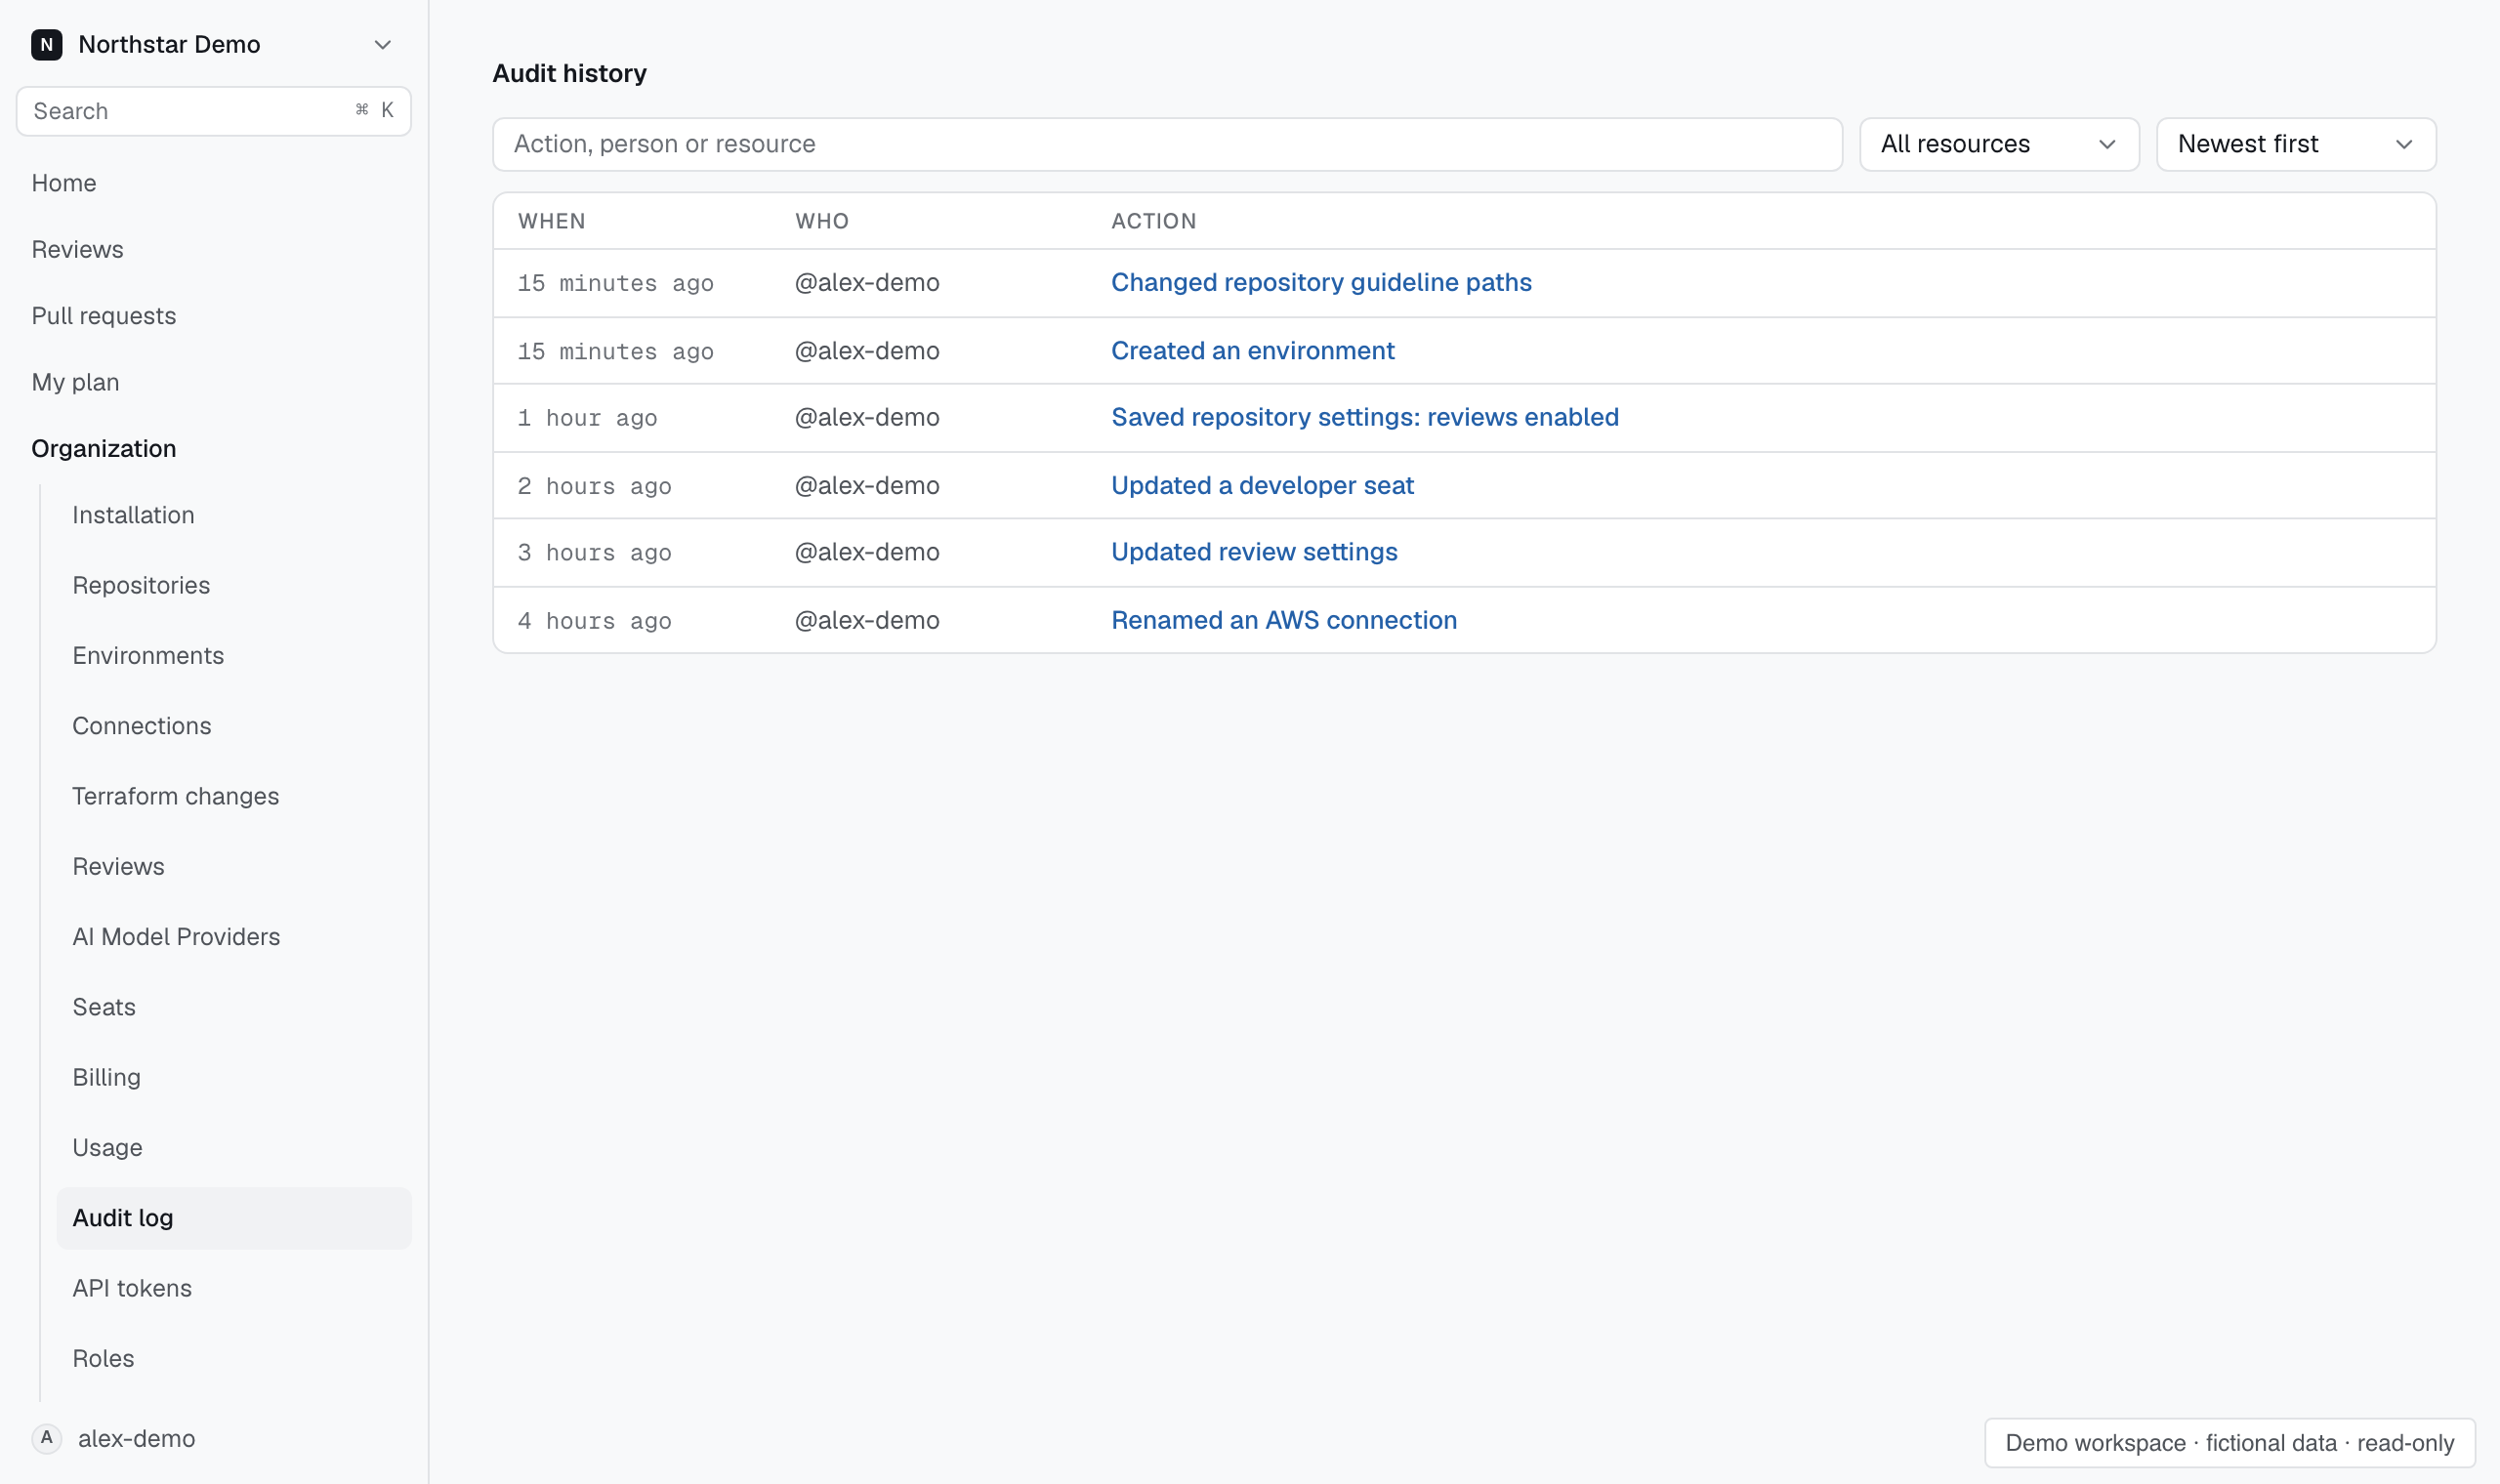The width and height of the screenshot is (2500, 1484).
Task: Open the Seats page
Action: coord(104,1007)
